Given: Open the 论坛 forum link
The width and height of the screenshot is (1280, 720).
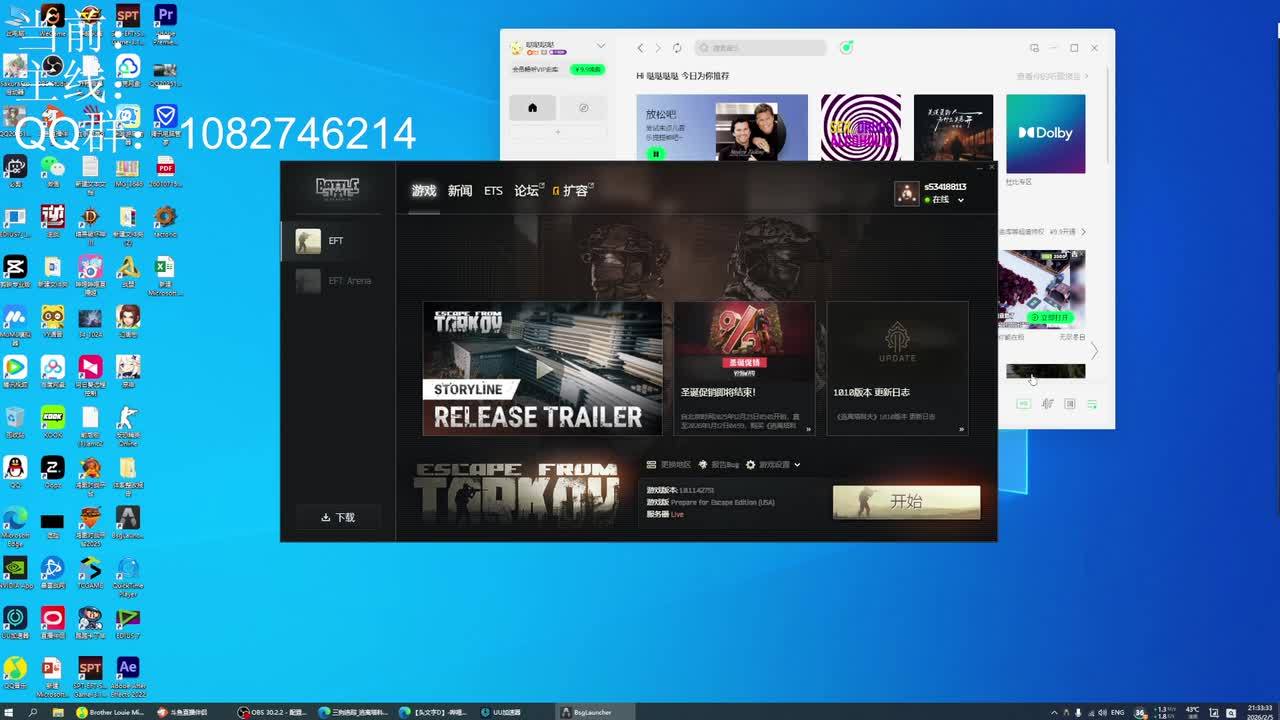Looking at the screenshot, I should tap(527, 191).
